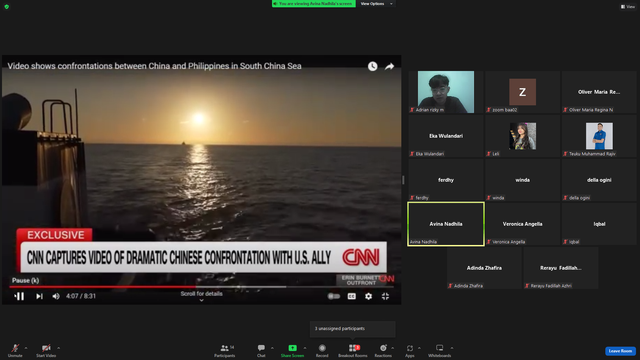Screen dimensions: 640x360
Task: Select Teuku Muhammad Rajiv participant tile
Action: (599, 136)
